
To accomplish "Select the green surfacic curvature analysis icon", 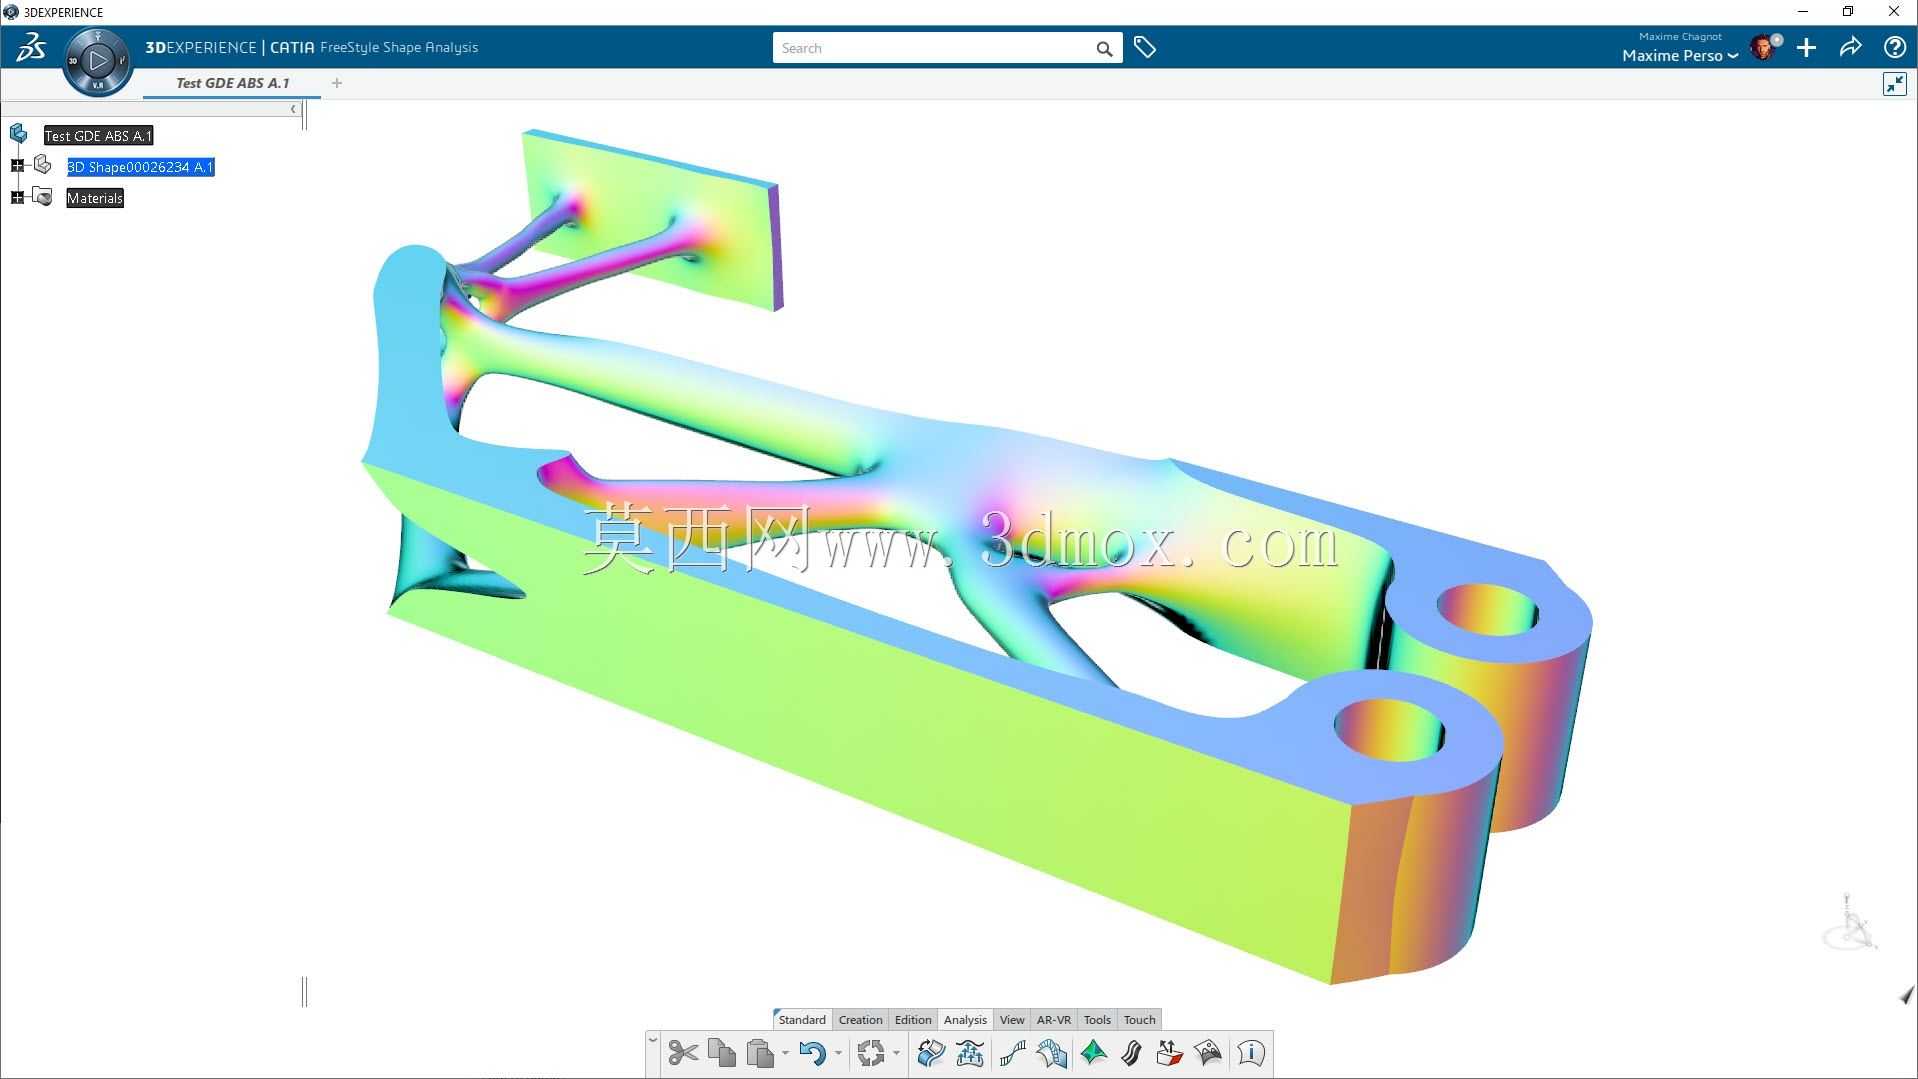I will 1093,1053.
